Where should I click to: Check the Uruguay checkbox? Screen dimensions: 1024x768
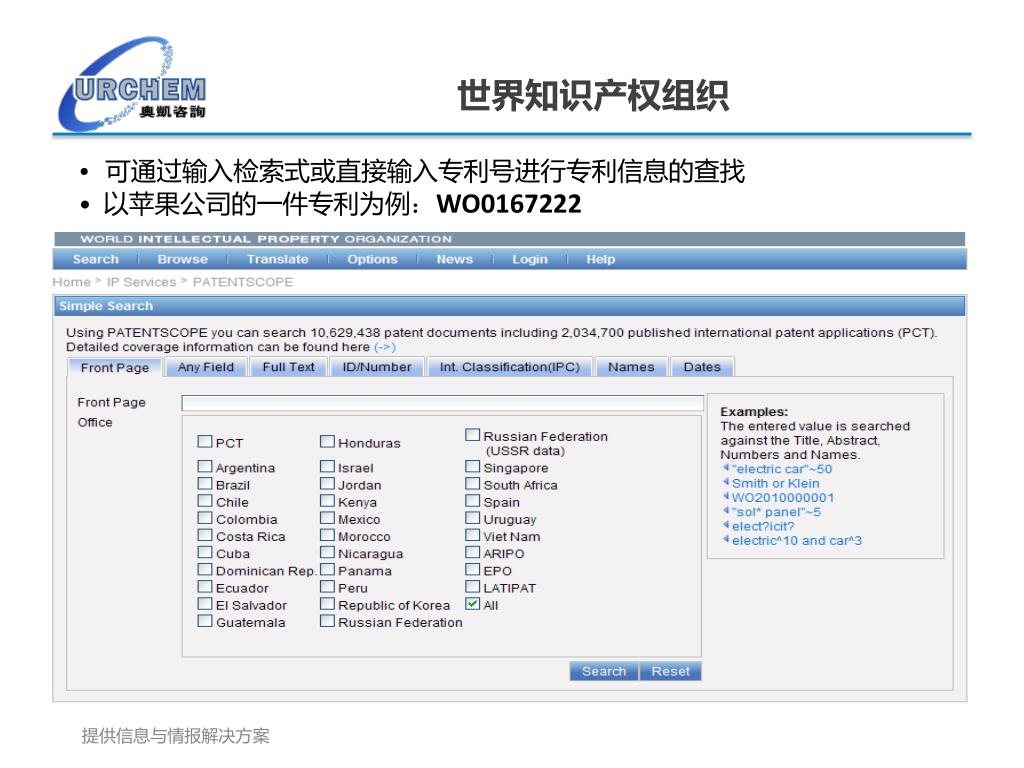[x=473, y=518]
